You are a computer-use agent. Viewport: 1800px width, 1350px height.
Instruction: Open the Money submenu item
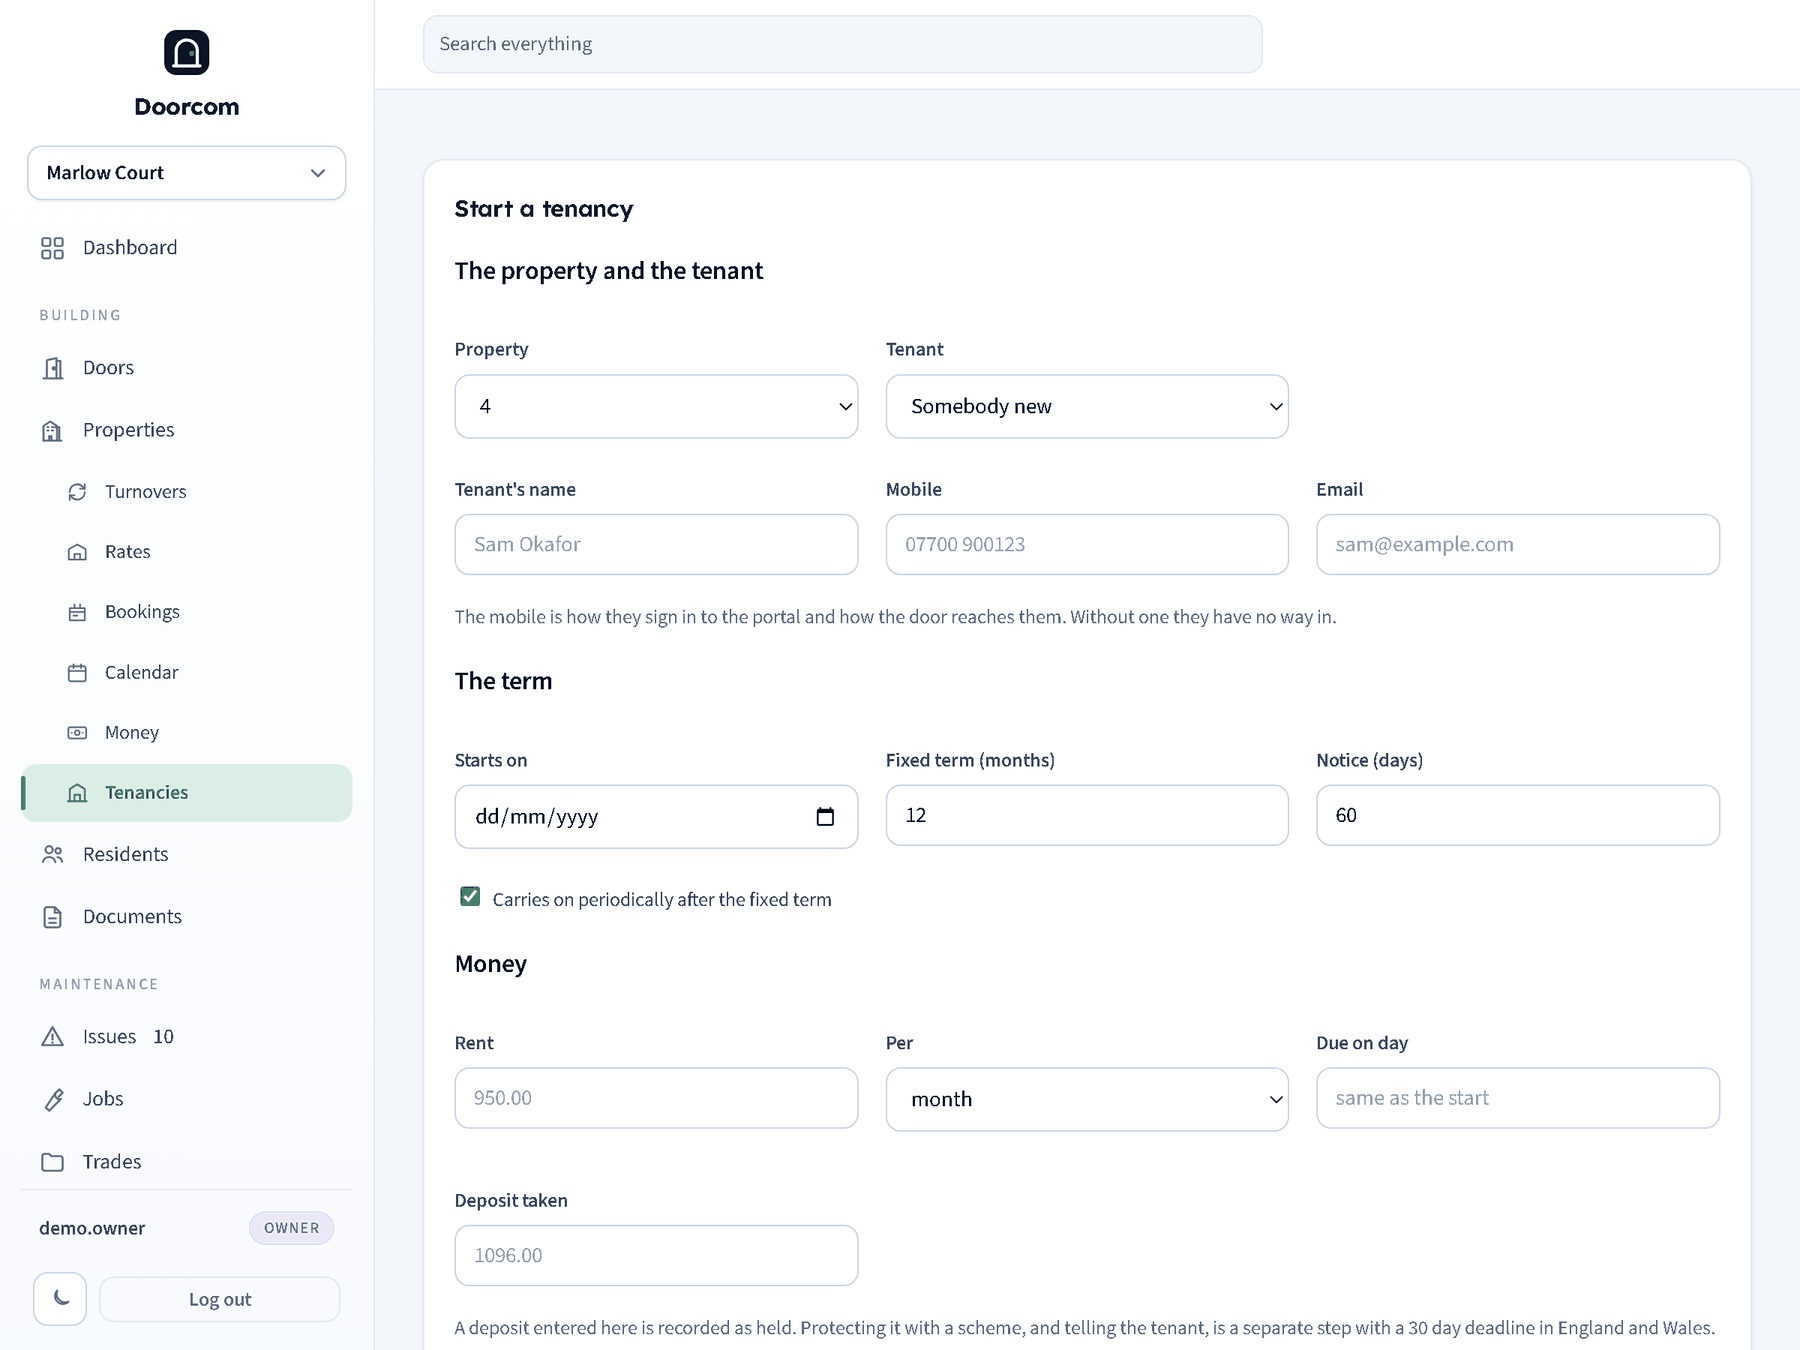point(187,733)
